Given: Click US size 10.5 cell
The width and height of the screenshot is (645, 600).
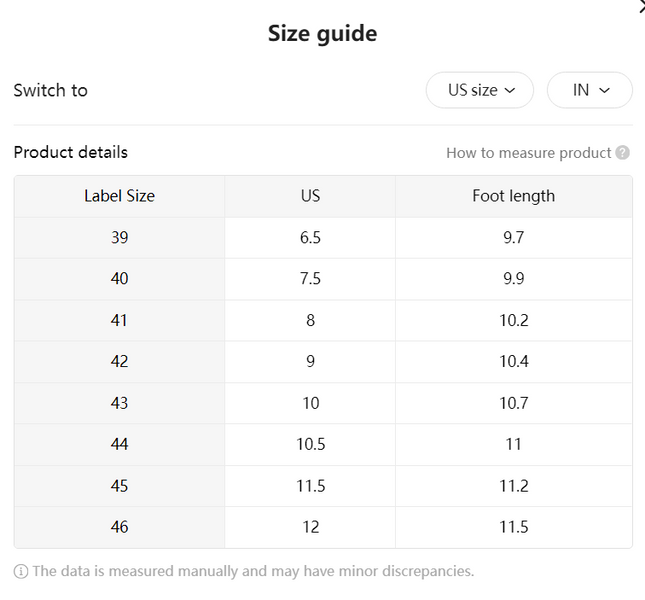Looking at the screenshot, I should 310,445.
